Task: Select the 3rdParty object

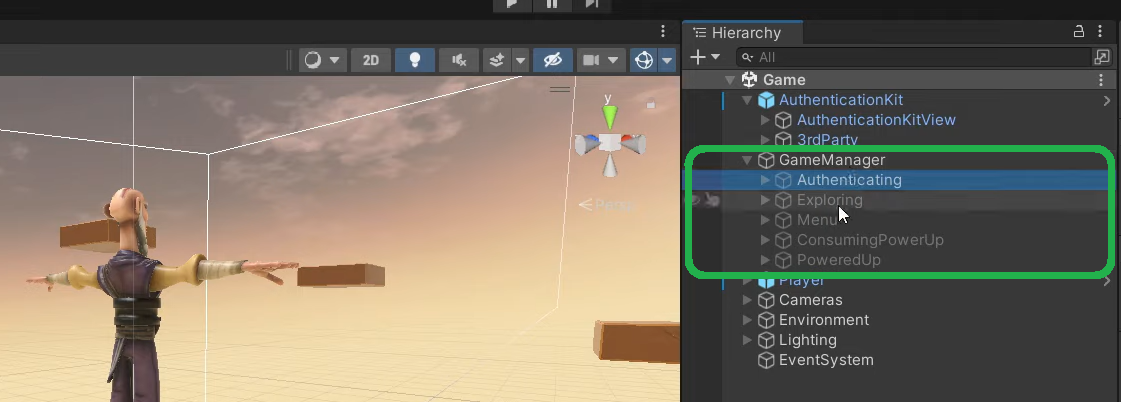Action: (x=826, y=140)
